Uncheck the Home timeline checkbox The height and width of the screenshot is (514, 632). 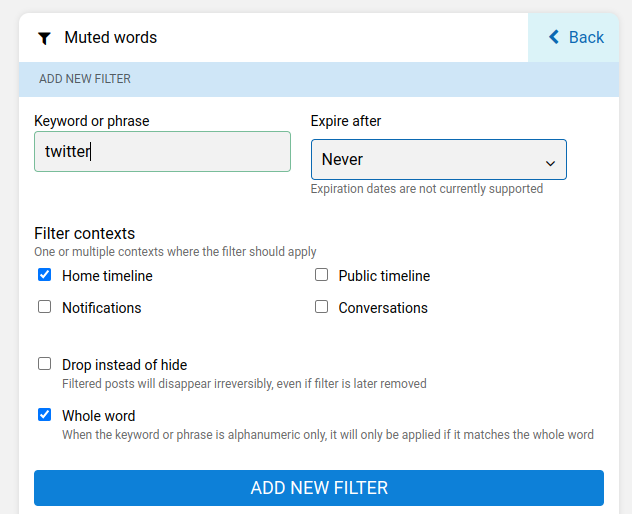pos(45,275)
